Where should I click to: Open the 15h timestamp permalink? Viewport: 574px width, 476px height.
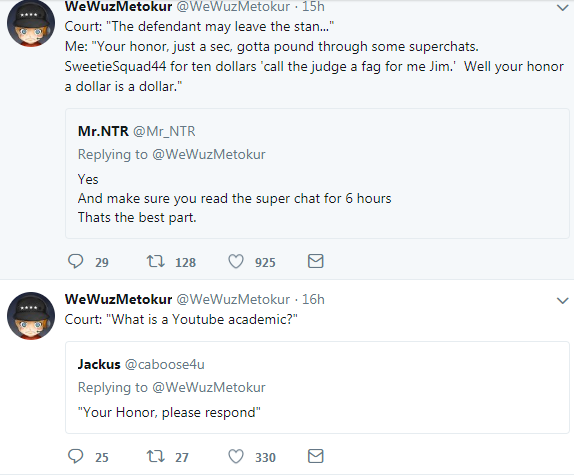pyautogui.click(x=313, y=6)
